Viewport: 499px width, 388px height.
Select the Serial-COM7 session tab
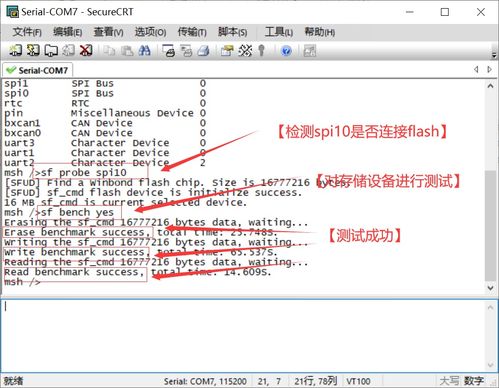tap(38, 70)
